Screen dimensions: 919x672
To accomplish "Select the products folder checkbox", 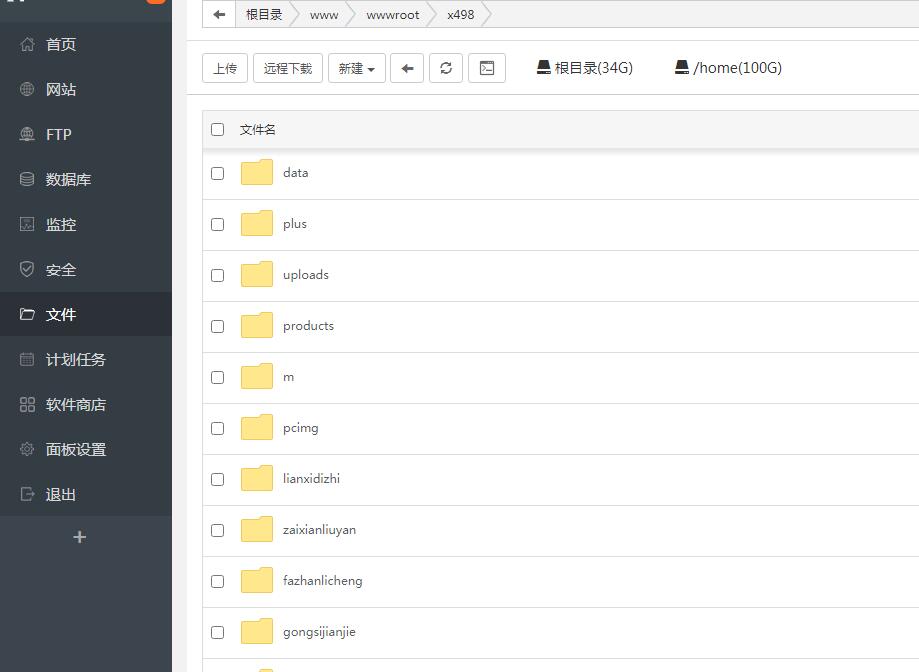I will click(218, 326).
